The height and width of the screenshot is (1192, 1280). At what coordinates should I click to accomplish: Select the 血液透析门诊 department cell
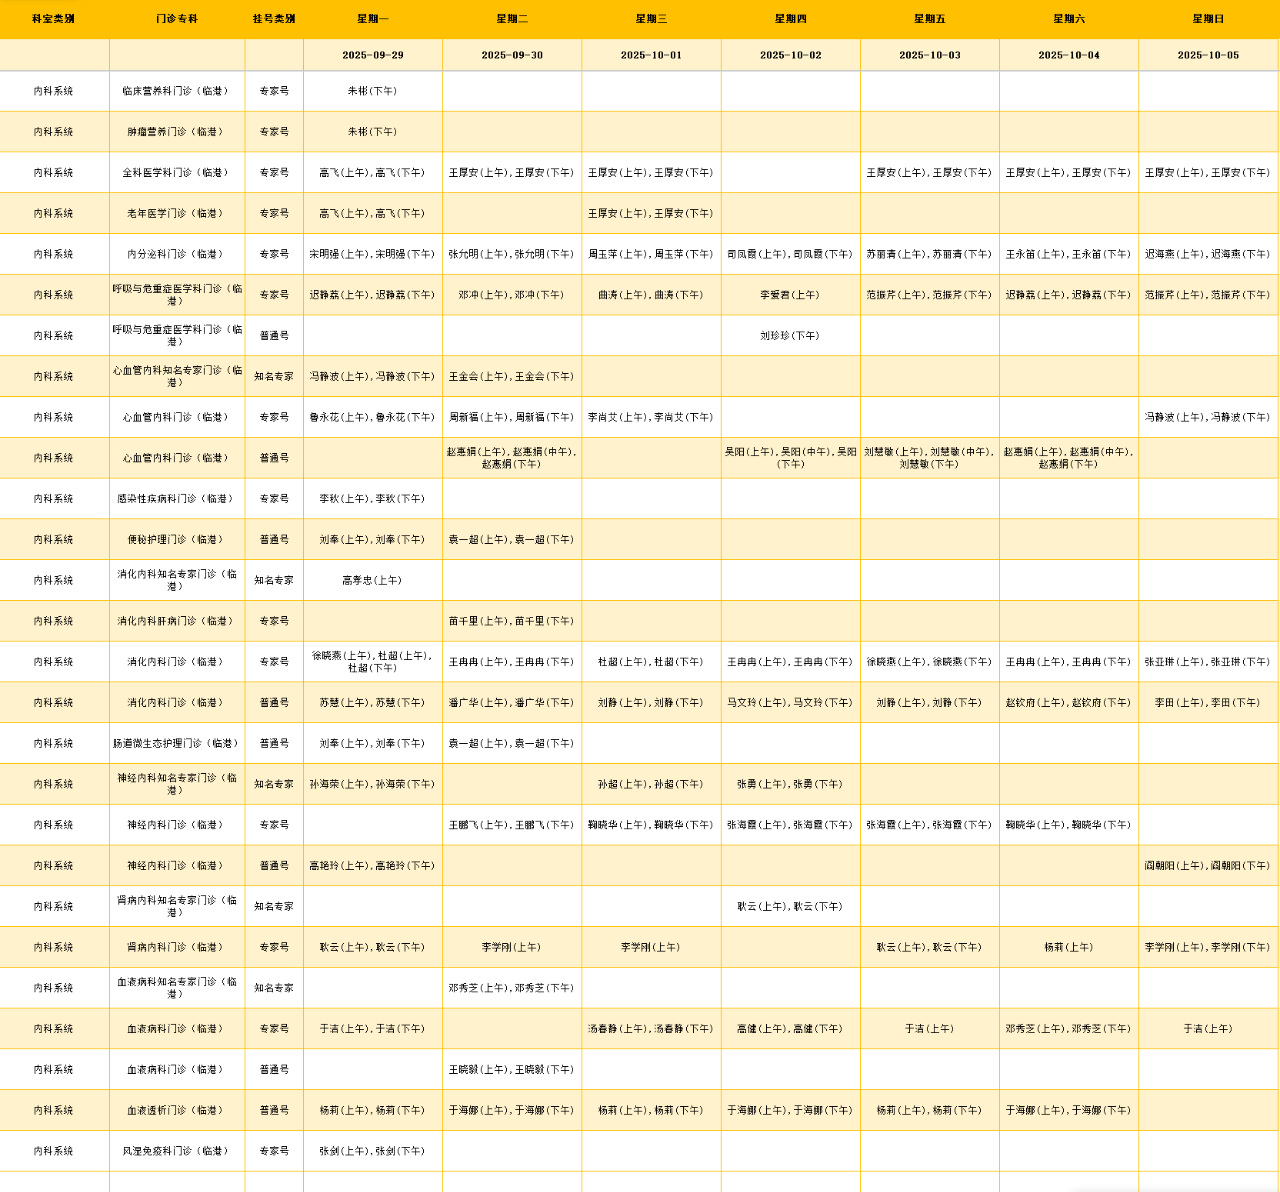point(177,1111)
